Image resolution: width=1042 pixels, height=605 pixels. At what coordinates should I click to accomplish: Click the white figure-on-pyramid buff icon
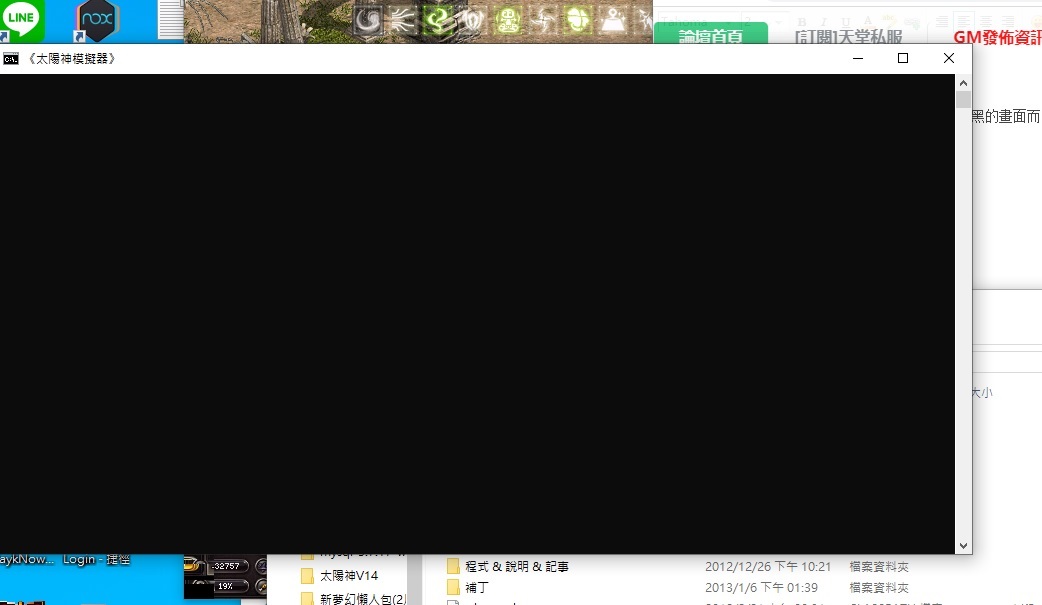[613, 20]
